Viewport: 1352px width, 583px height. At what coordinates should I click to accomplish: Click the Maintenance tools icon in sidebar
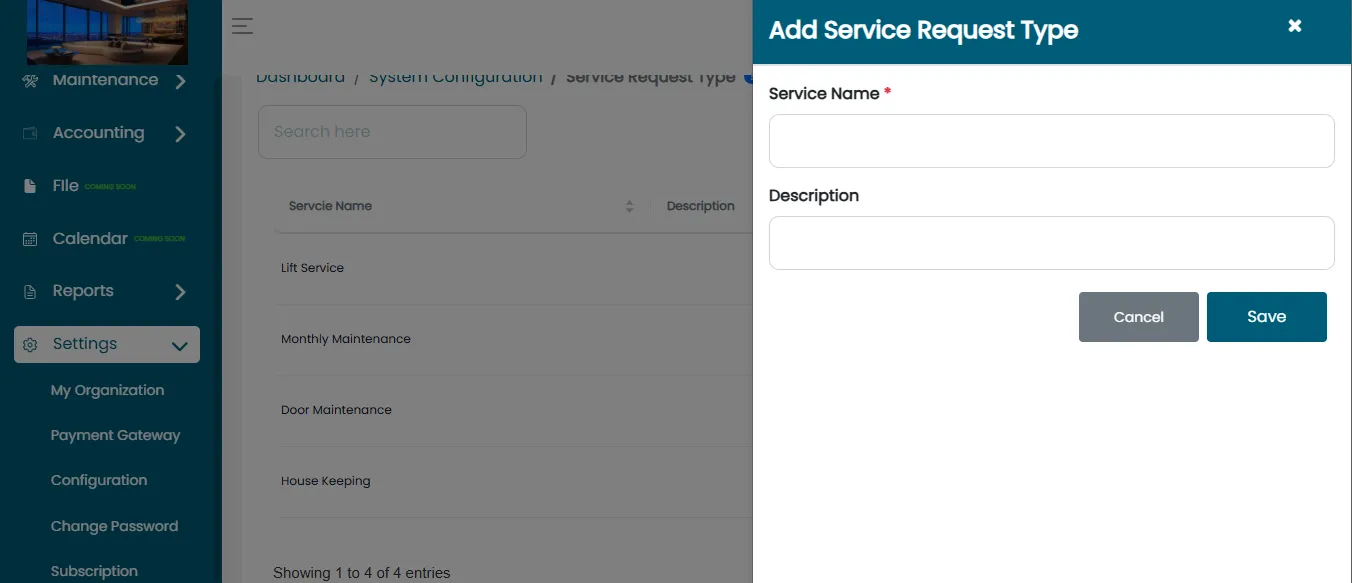pos(30,81)
